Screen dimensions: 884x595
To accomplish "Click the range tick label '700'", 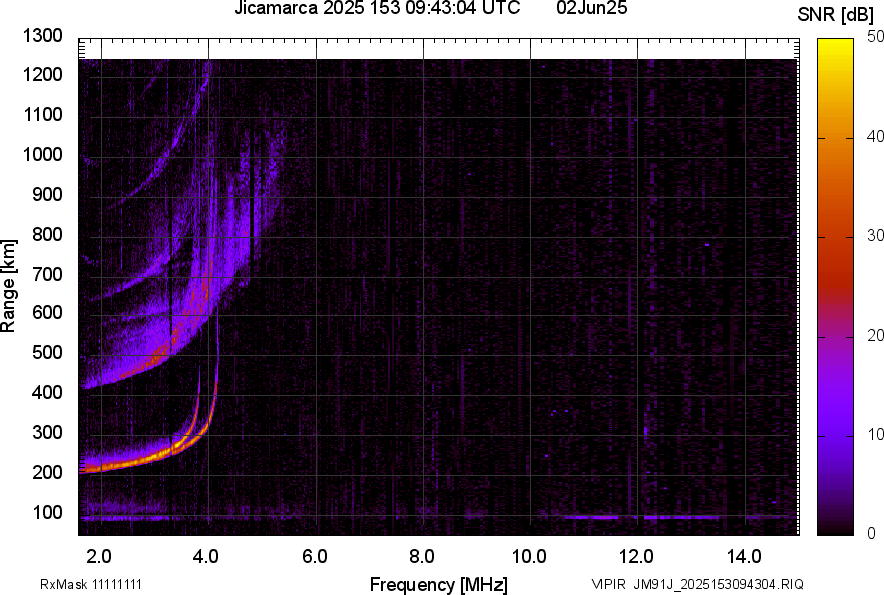I will click(x=47, y=274).
